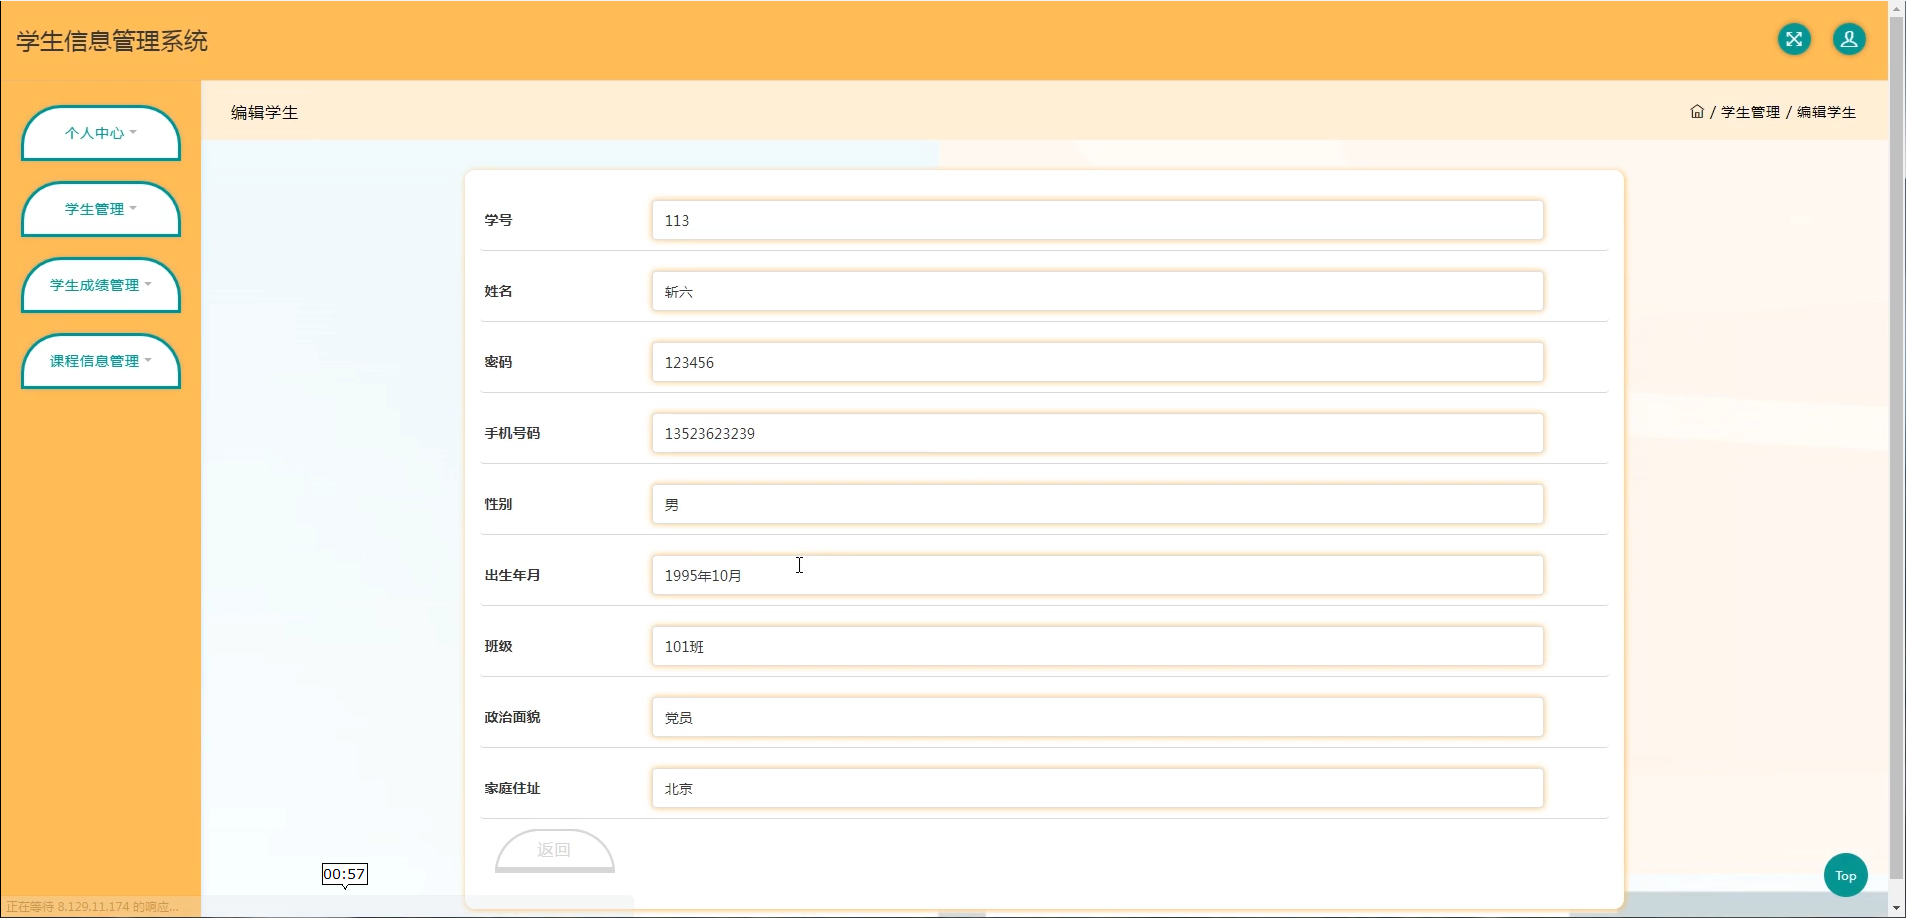Click the 手机号码 input field
This screenshot has height=918, width=1906.
1097,433
